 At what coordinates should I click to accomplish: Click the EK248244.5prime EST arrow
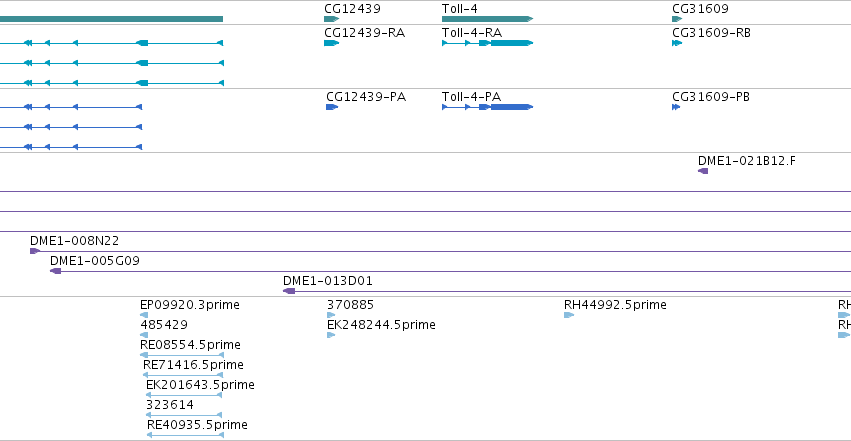[x=331, y=335]
